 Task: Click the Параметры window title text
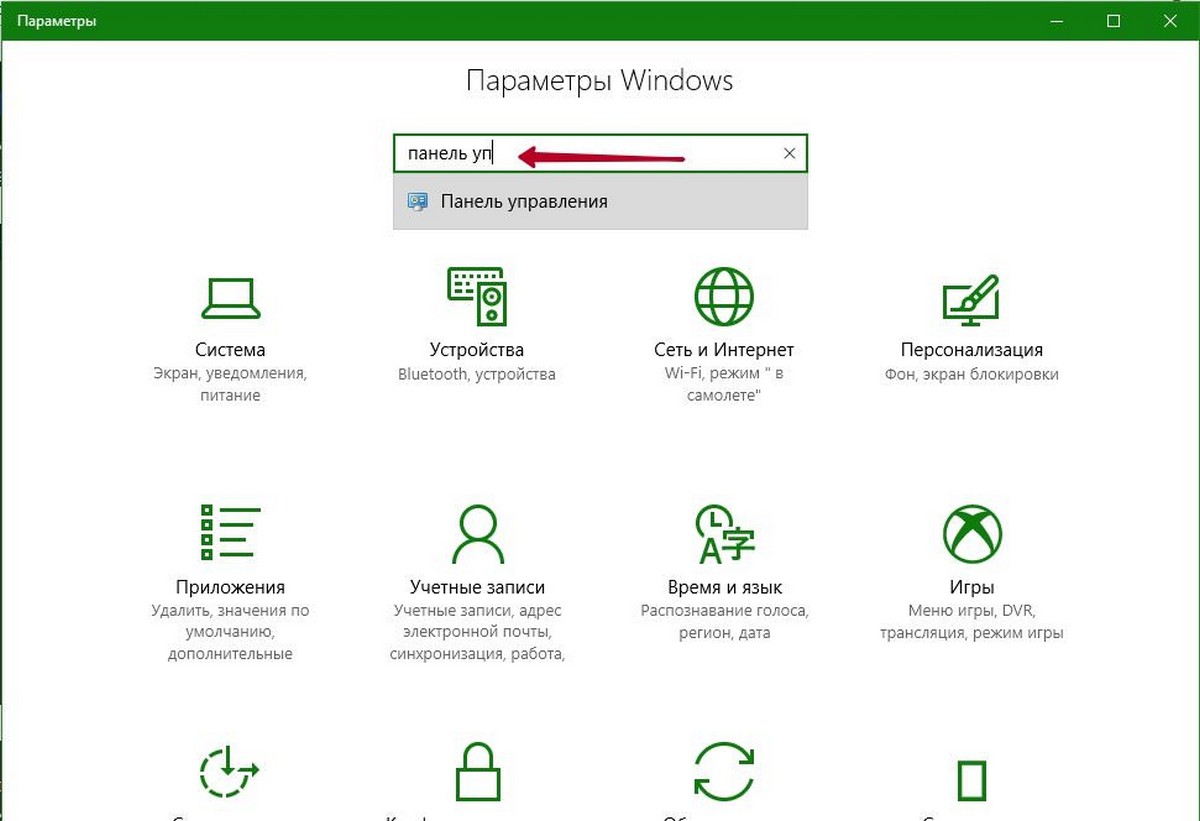pyautogui.click(x=55, y=20)
